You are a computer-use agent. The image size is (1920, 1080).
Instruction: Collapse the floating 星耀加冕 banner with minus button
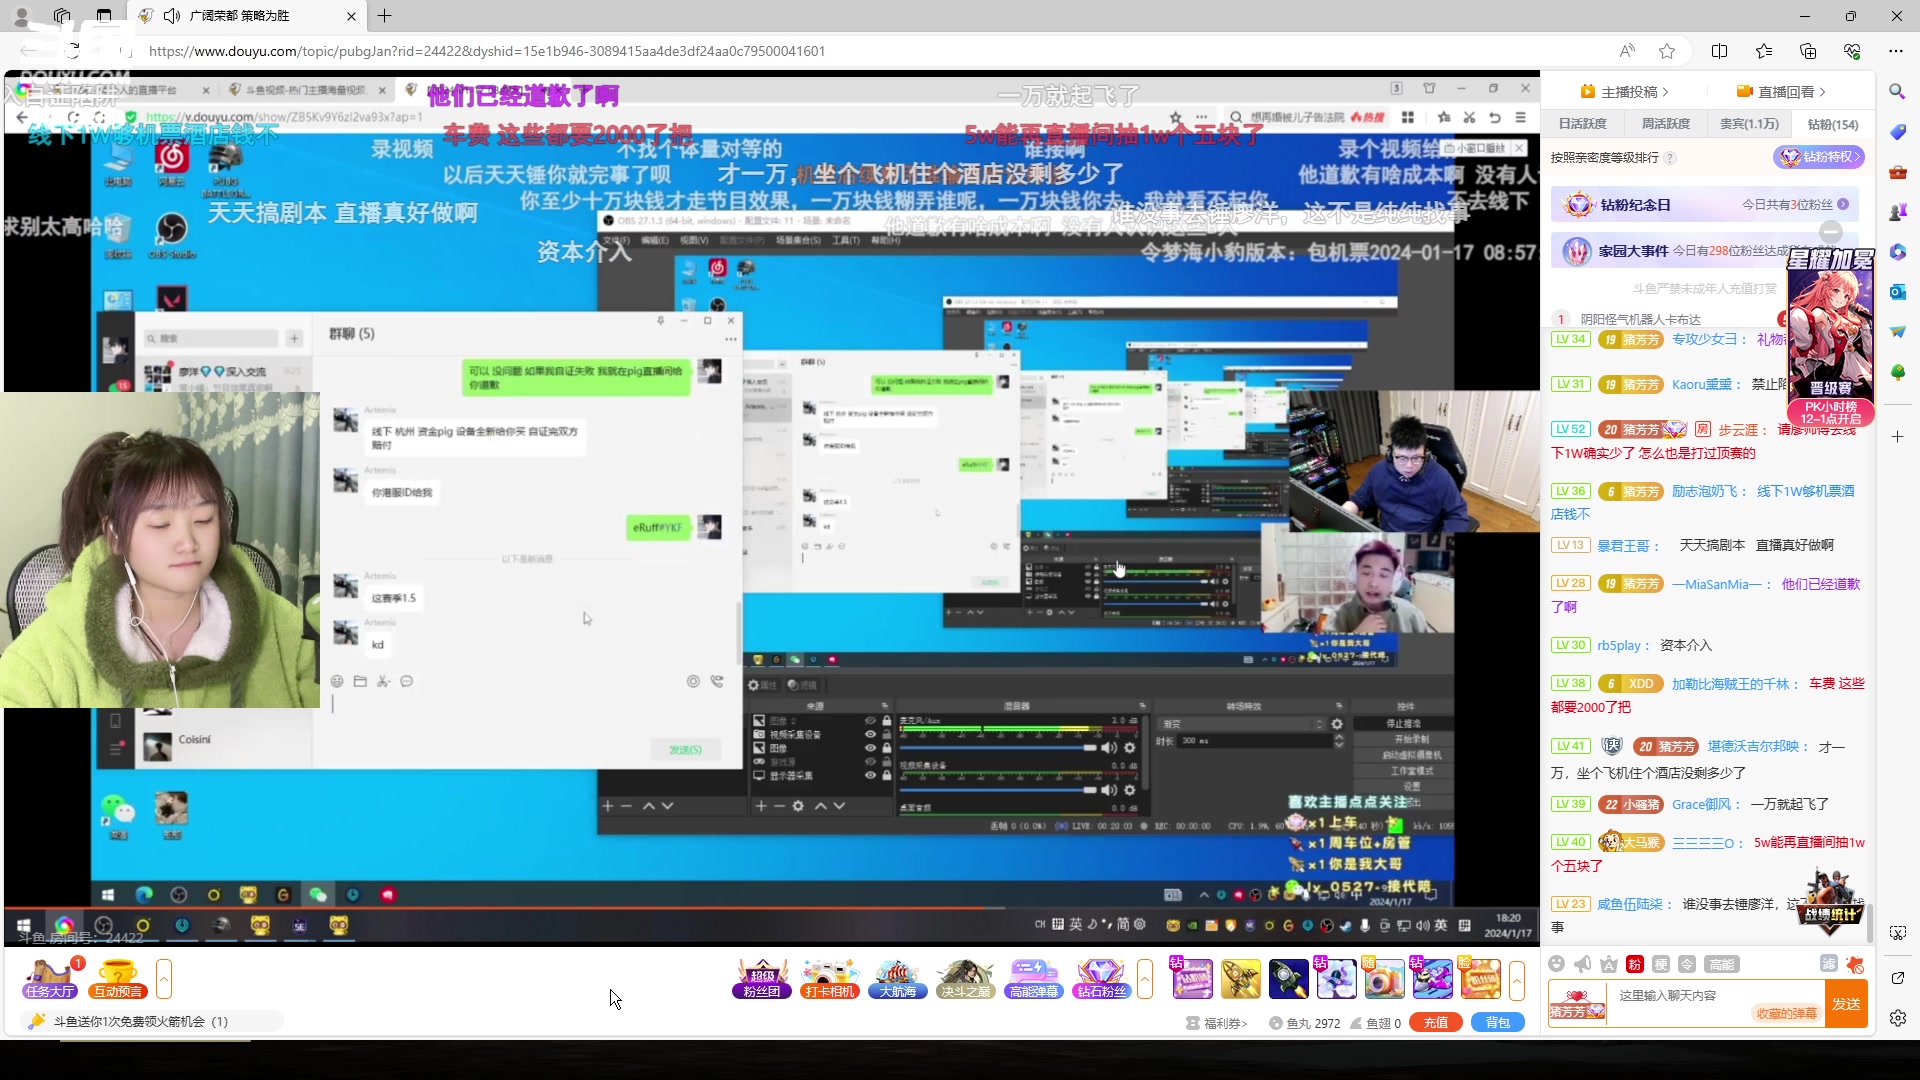tap(1831, 232)
